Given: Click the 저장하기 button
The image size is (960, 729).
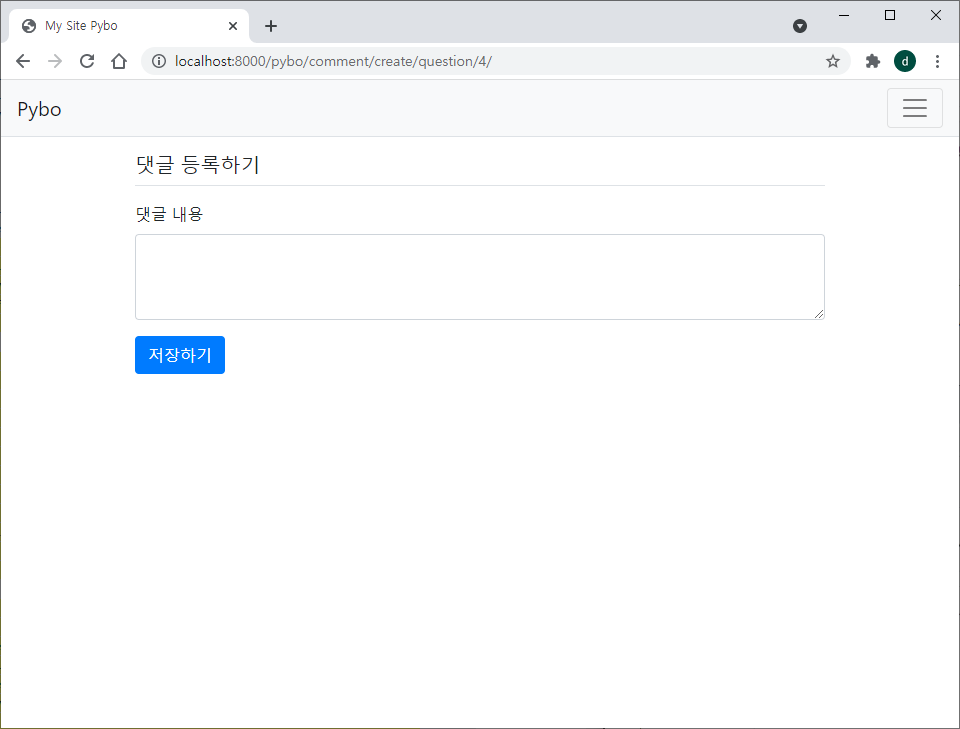Looking at the screenshot, I should pyautogui.click(x=180, y=355).
